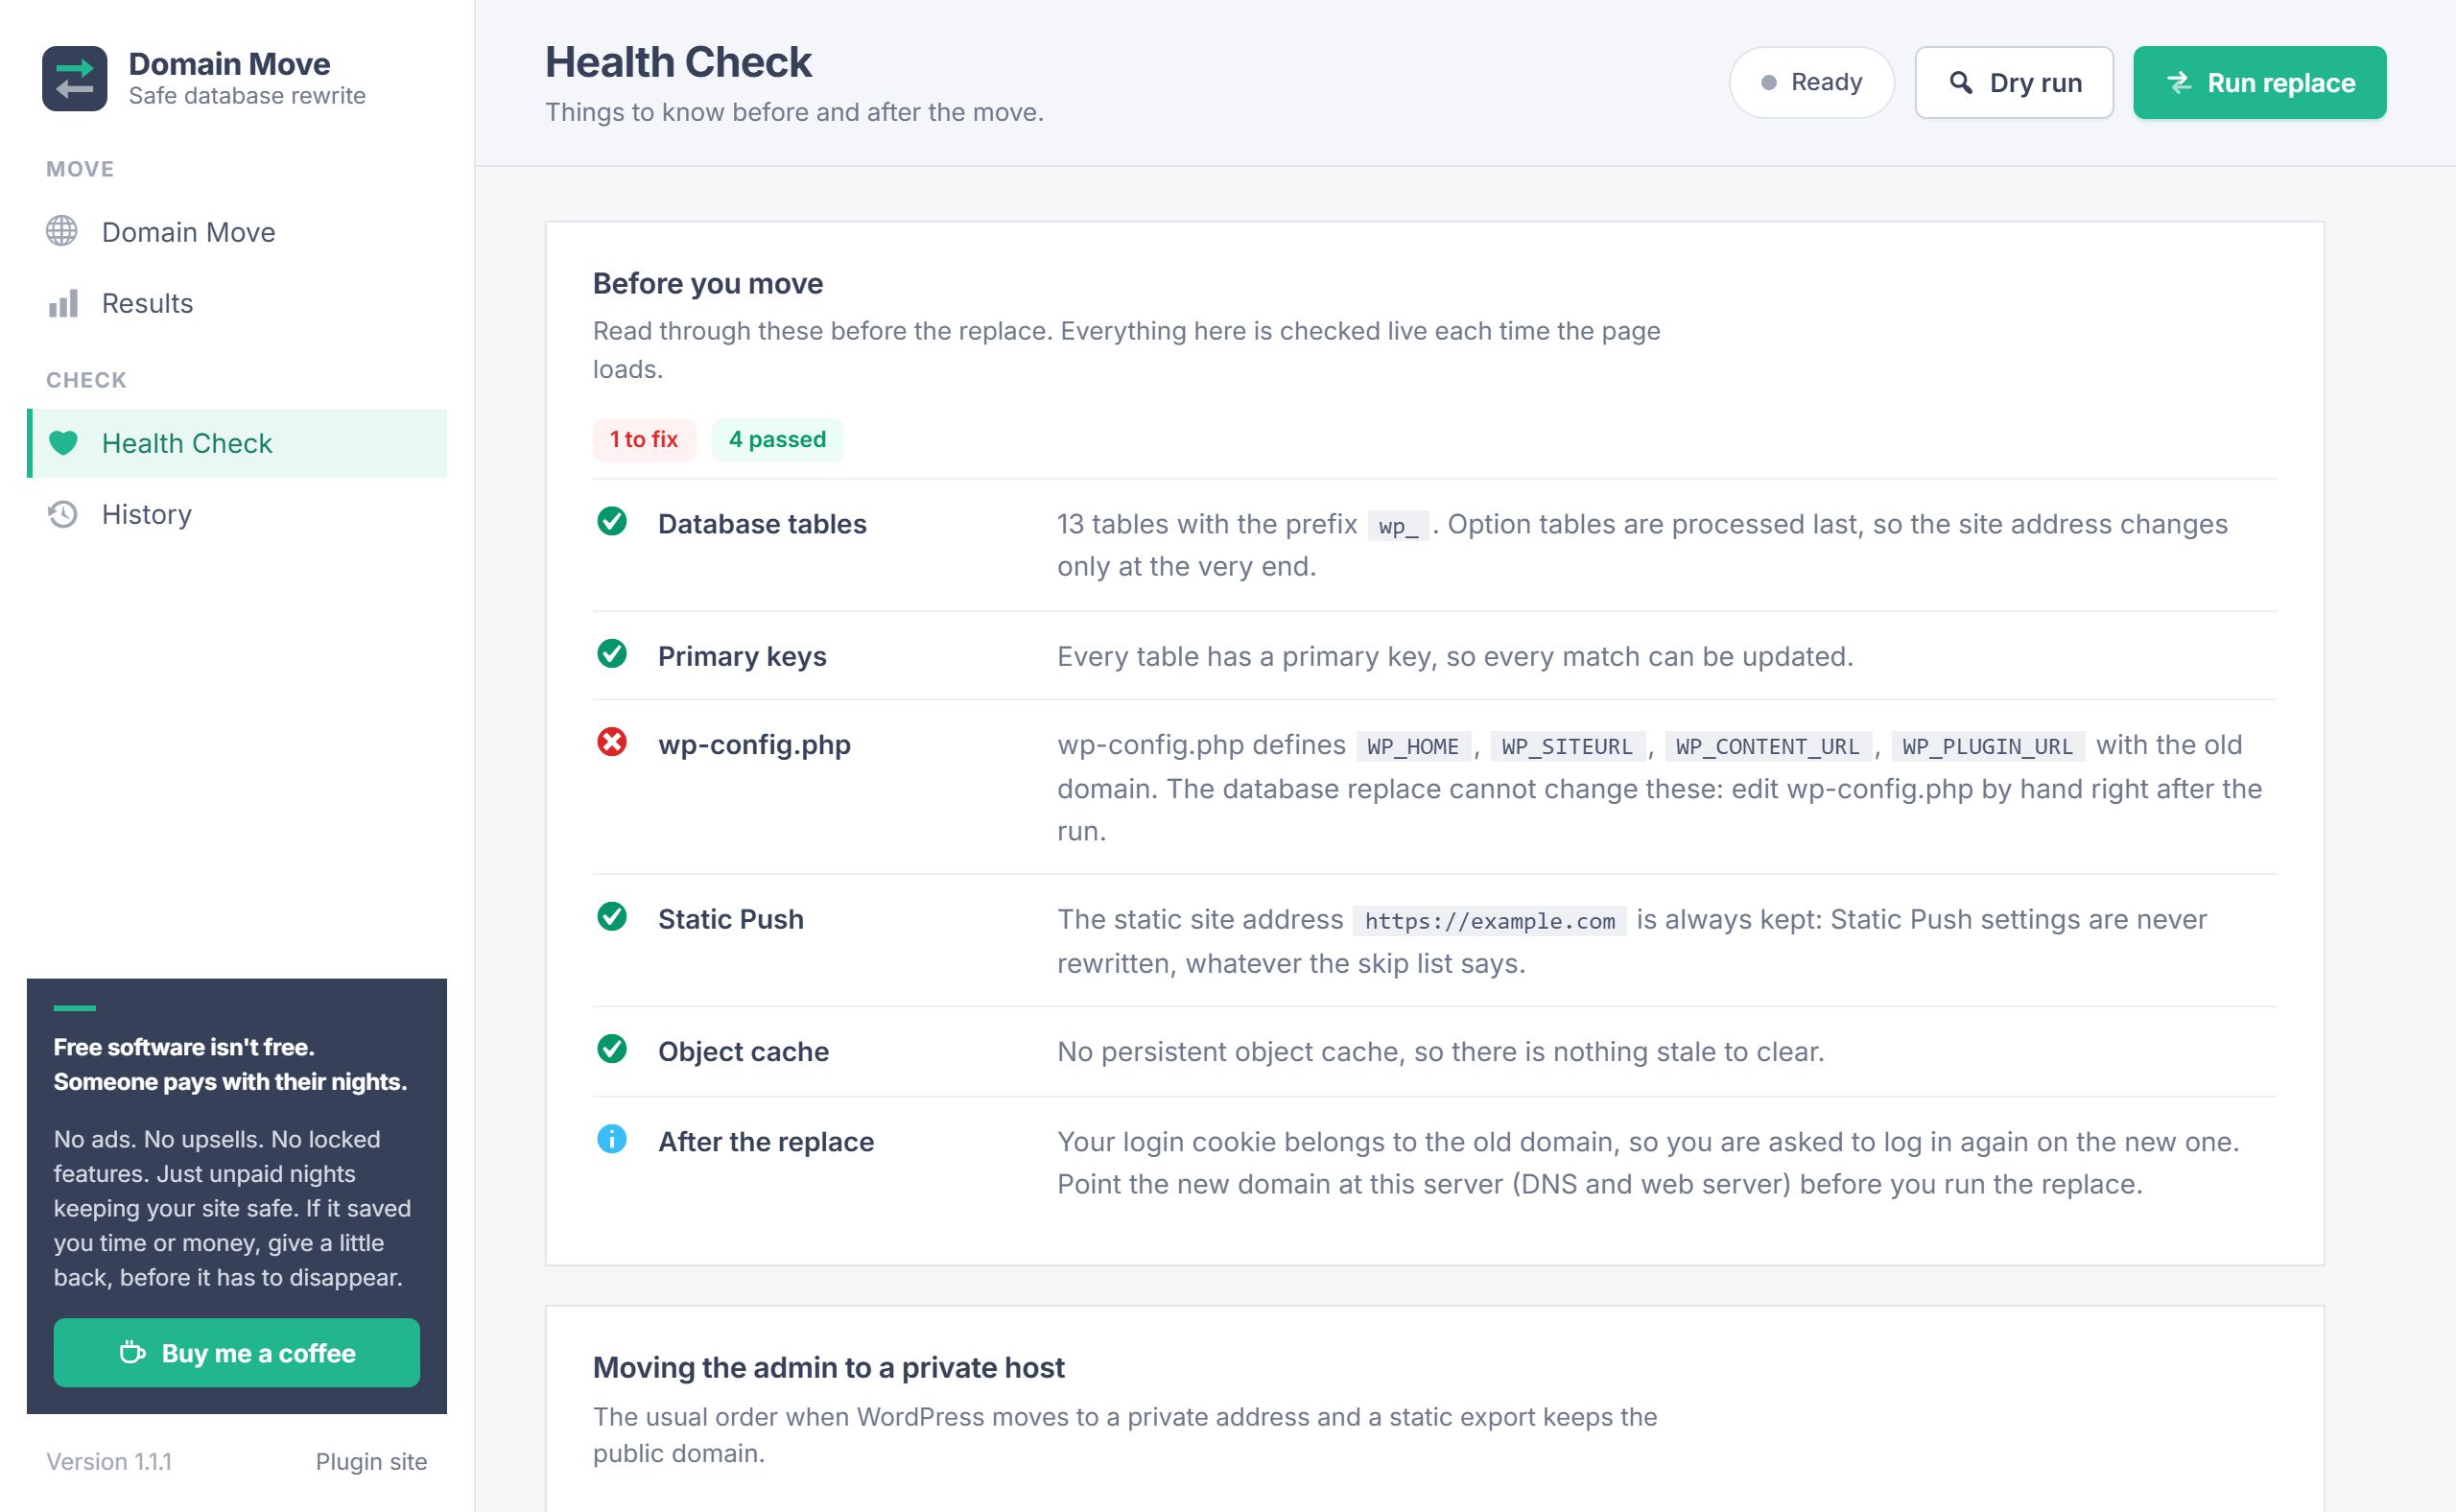Click the '1 to fix' badge
The height and width of the screenshot is (1512, 2456).
pyautogui.click(x=644, y=440)
